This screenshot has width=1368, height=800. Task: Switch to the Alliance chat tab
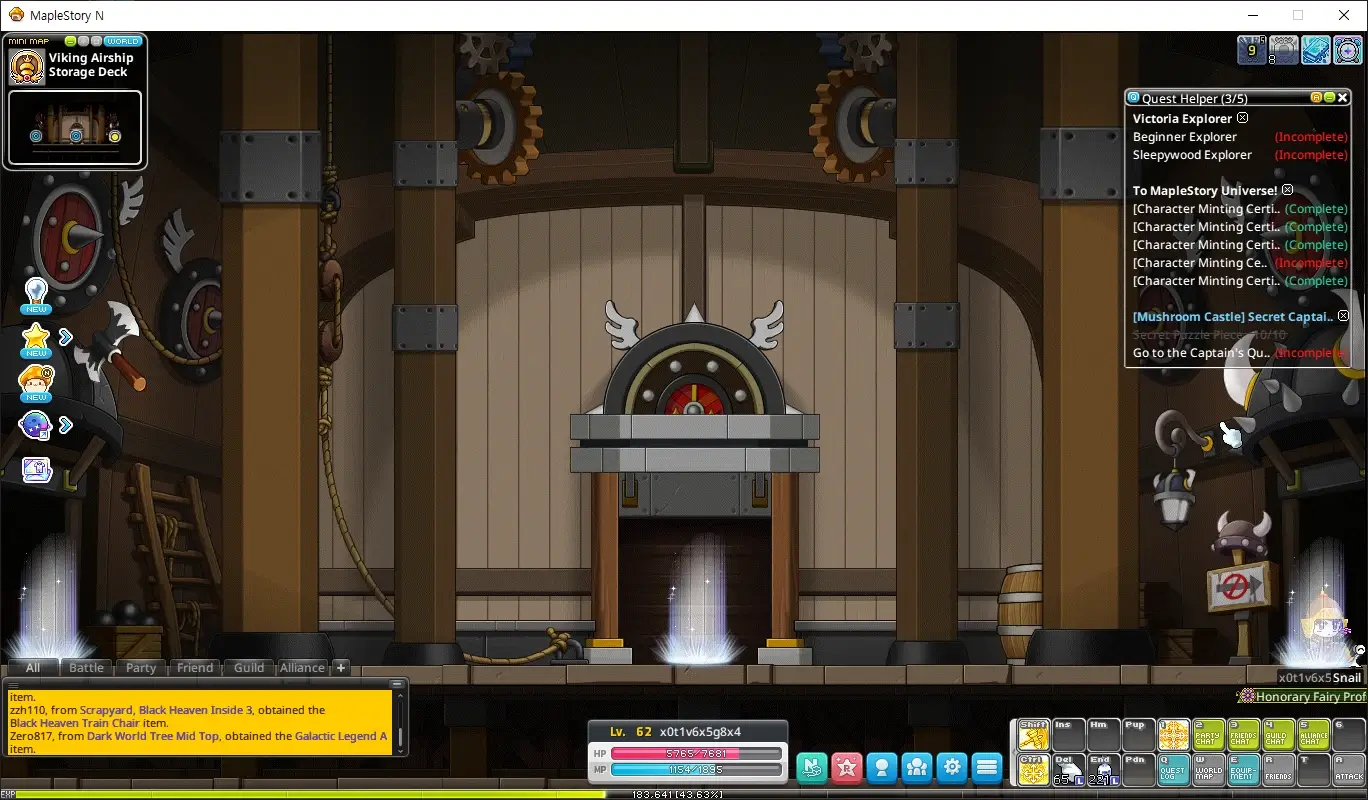[x=302, y=668]
